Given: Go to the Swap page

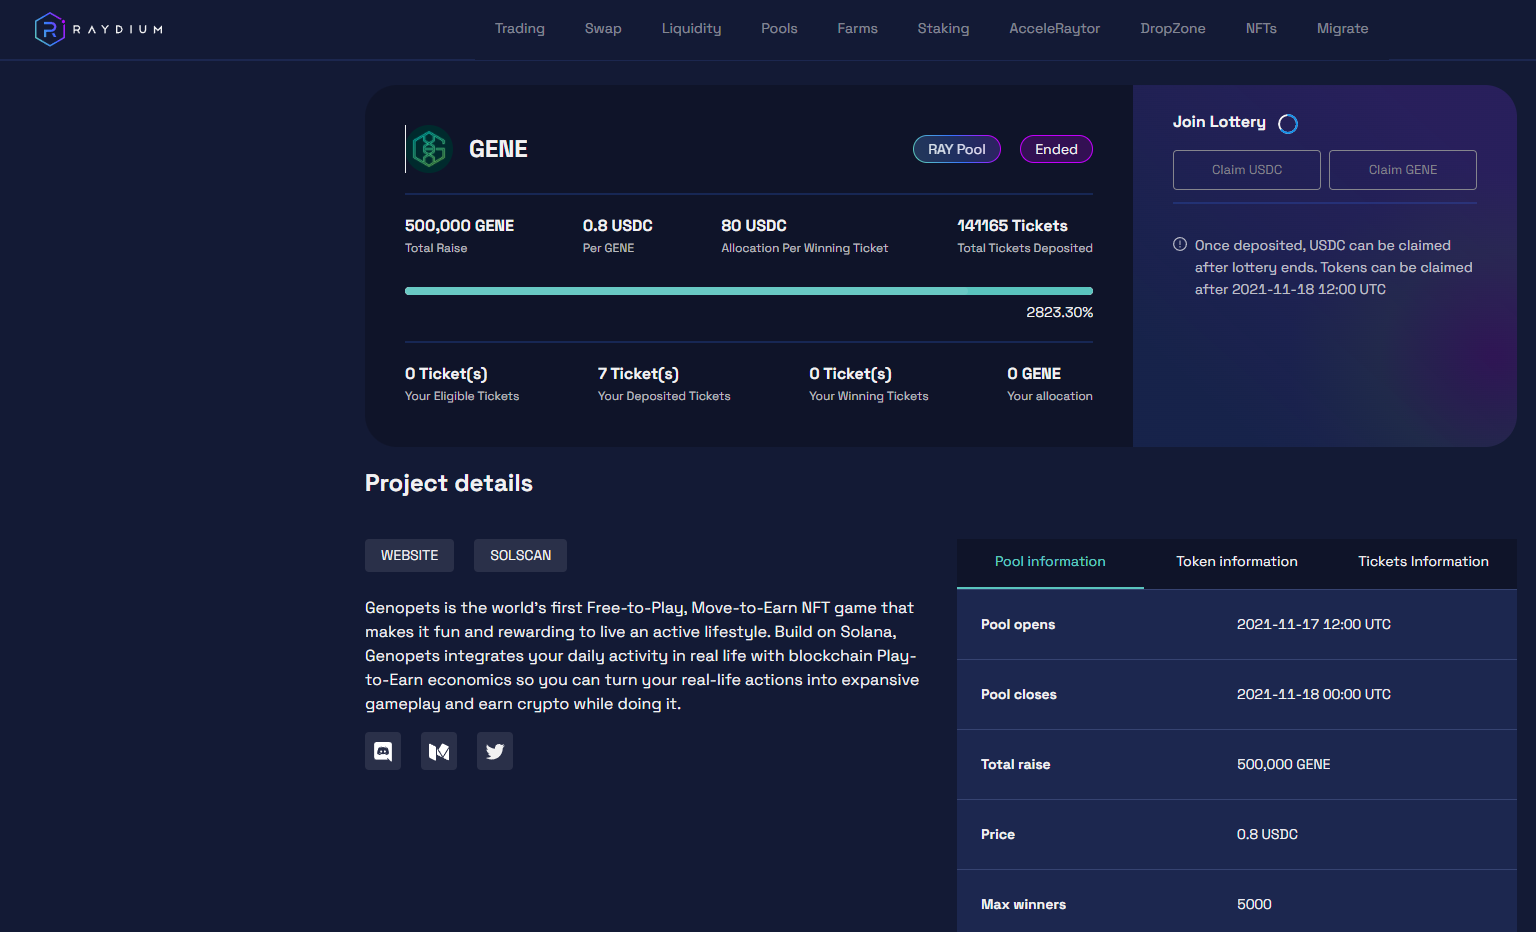Looking at the screenshot, I should [x=603, y=28].
